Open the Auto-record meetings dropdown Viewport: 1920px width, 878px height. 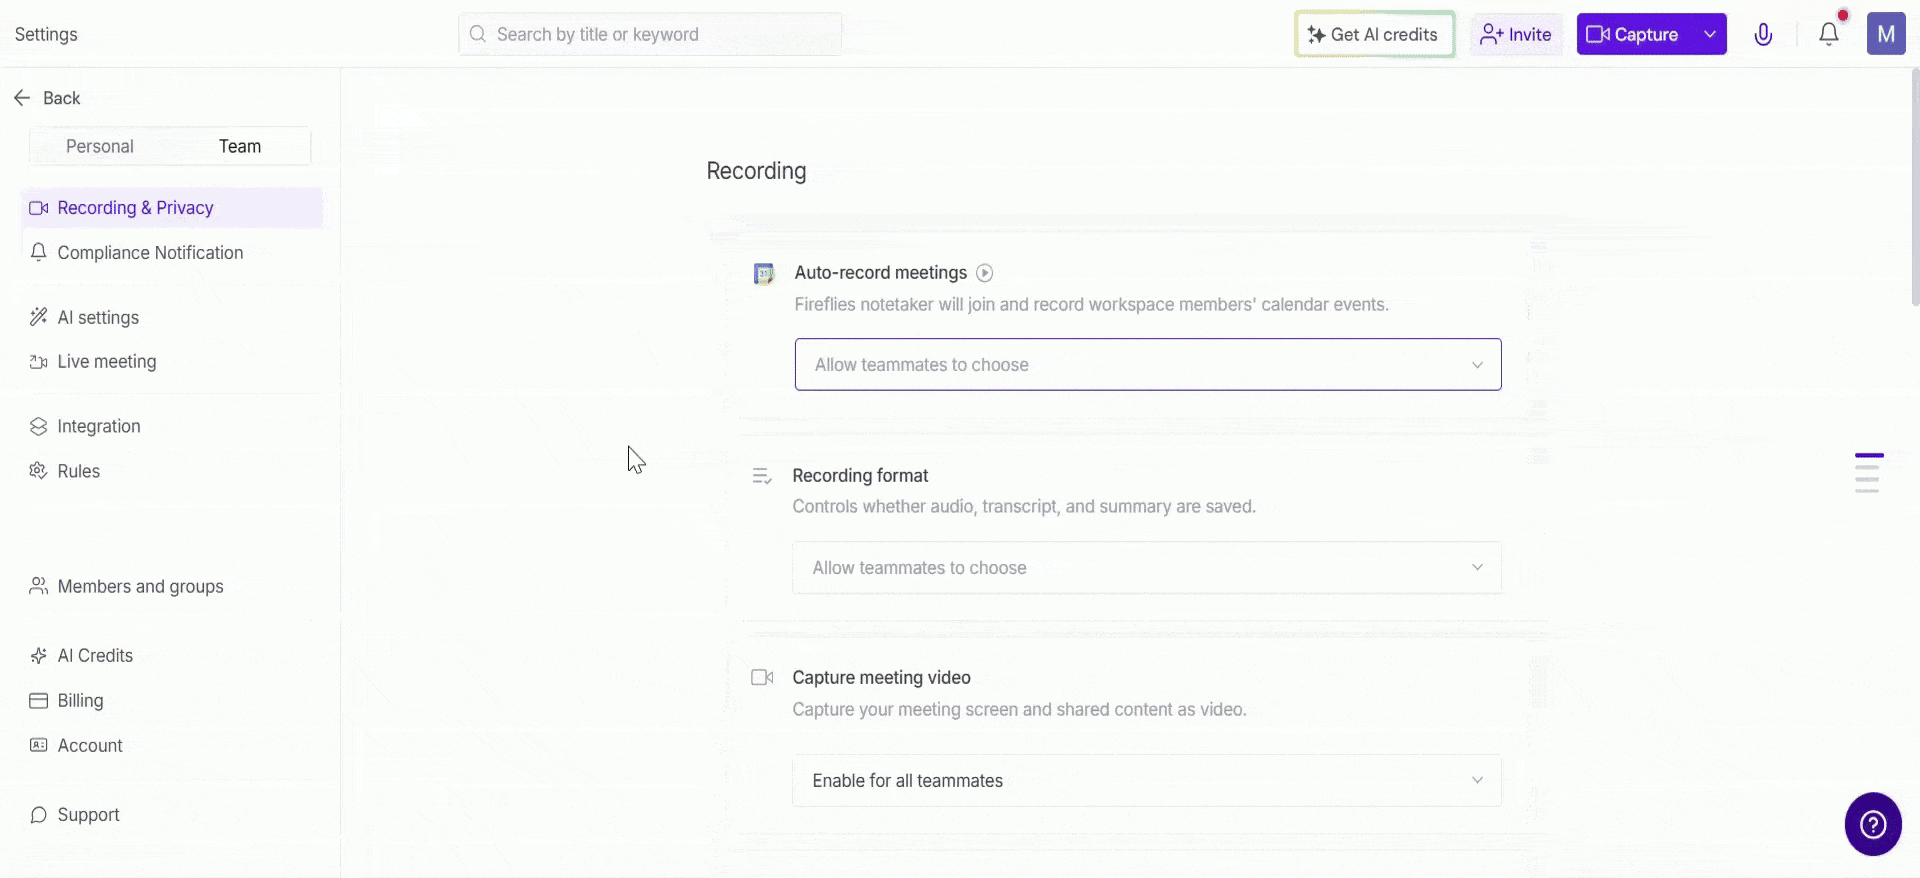(1148, 365)
